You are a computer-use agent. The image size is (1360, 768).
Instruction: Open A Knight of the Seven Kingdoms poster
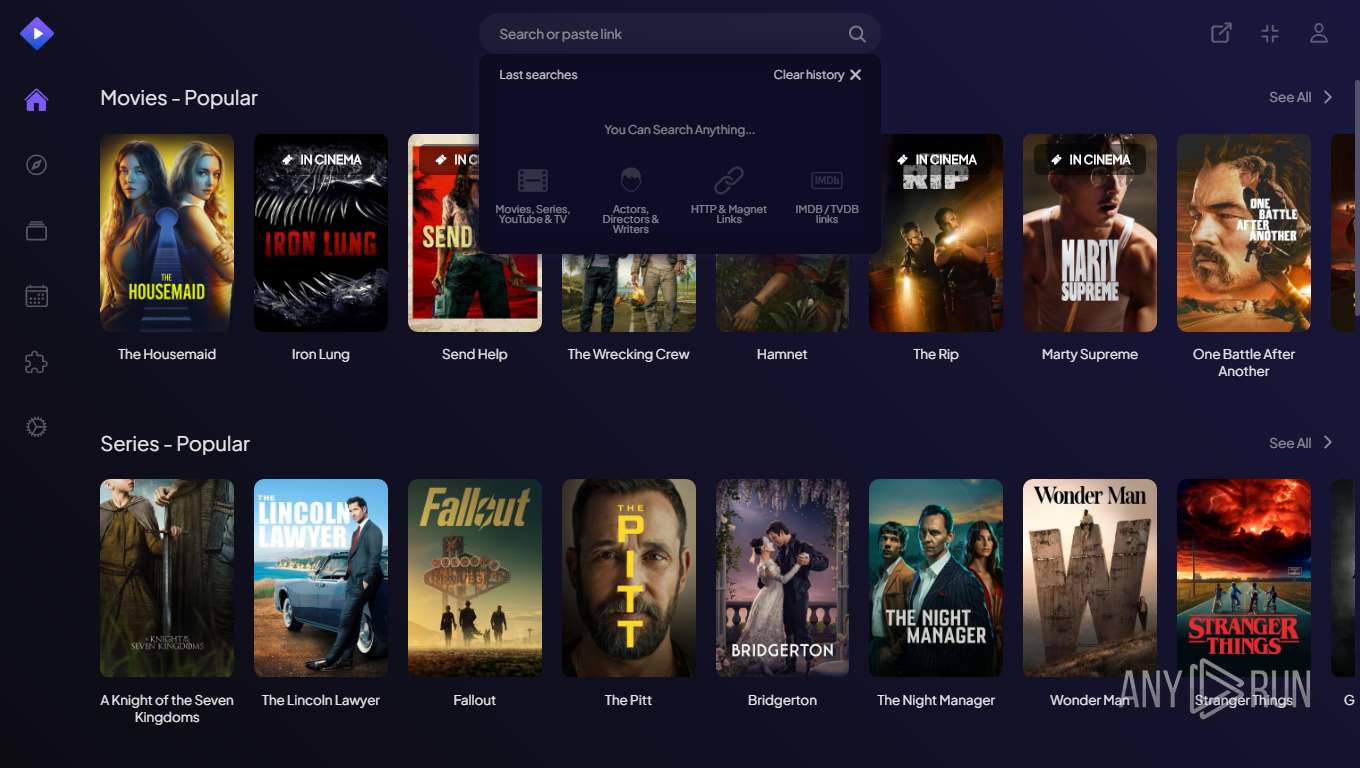tap(167, 578)
